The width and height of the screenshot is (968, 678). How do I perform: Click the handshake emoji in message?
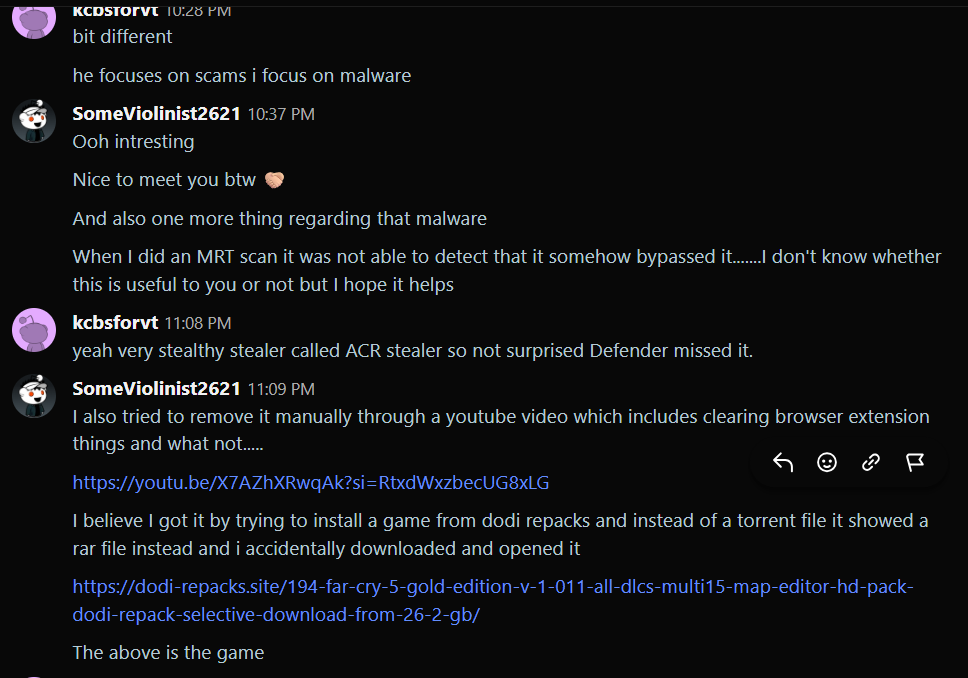(x=274, y=180)
